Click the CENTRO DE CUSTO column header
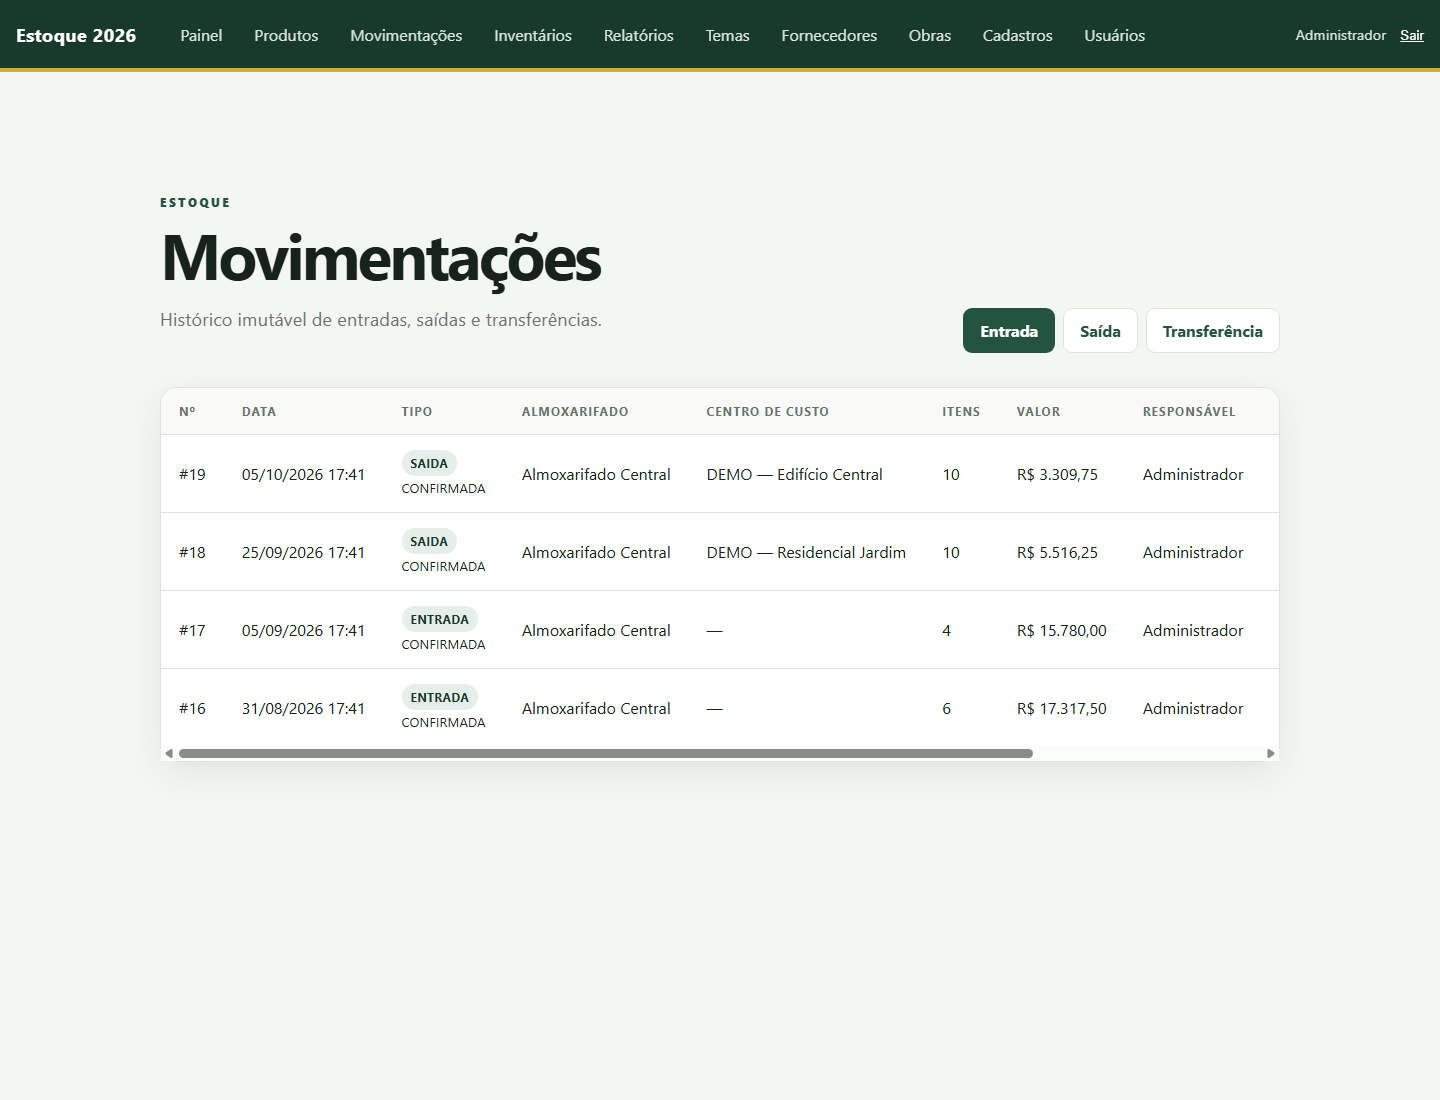Screen dimensions: 1440x1100 [767, 411]
